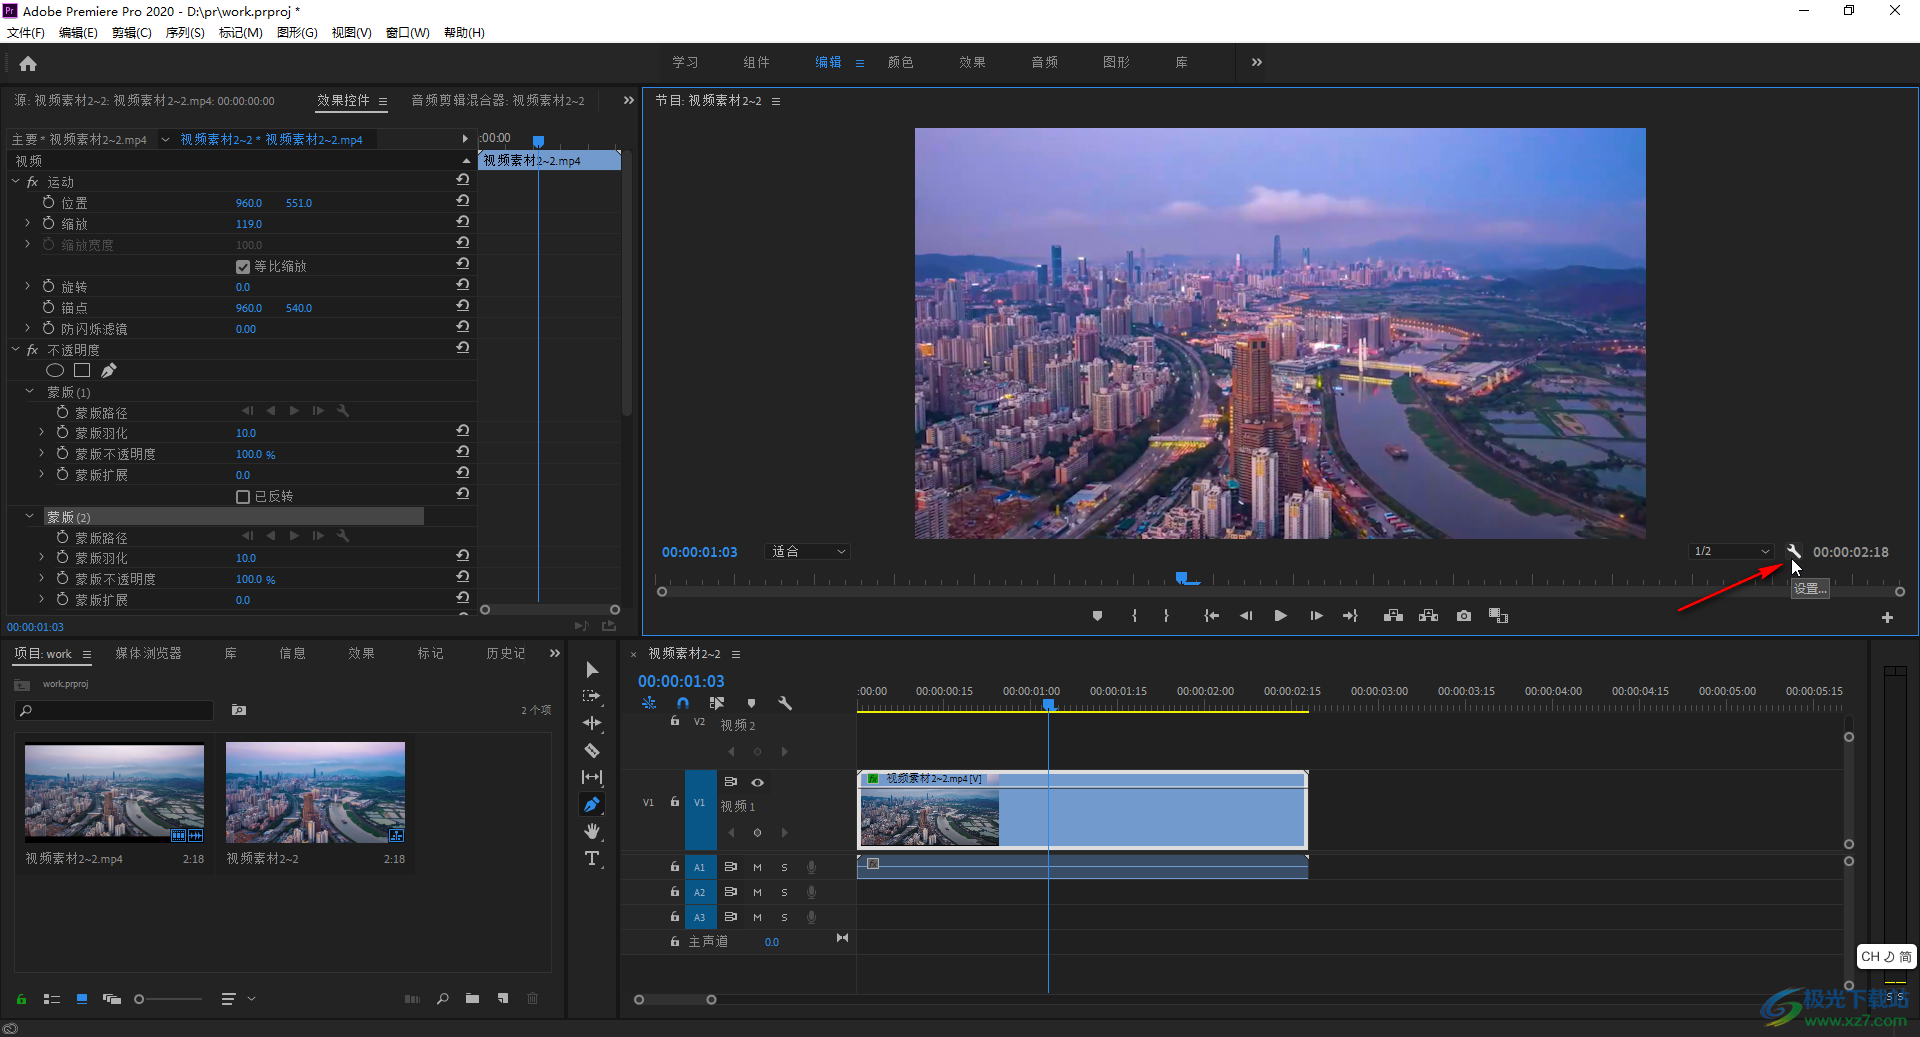
Task: Select the Ripple Edit tool
Action: [592, 723]
